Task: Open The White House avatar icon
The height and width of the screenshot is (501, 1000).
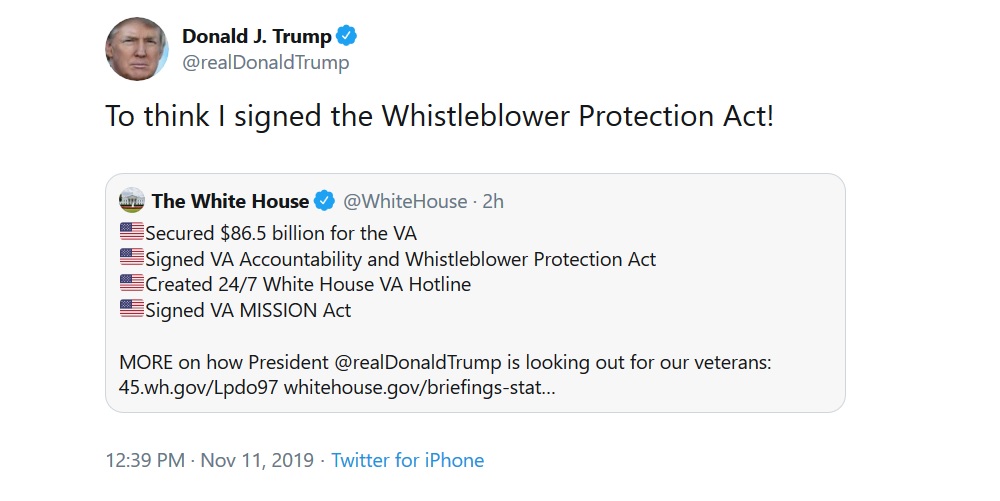Action: 132,200
